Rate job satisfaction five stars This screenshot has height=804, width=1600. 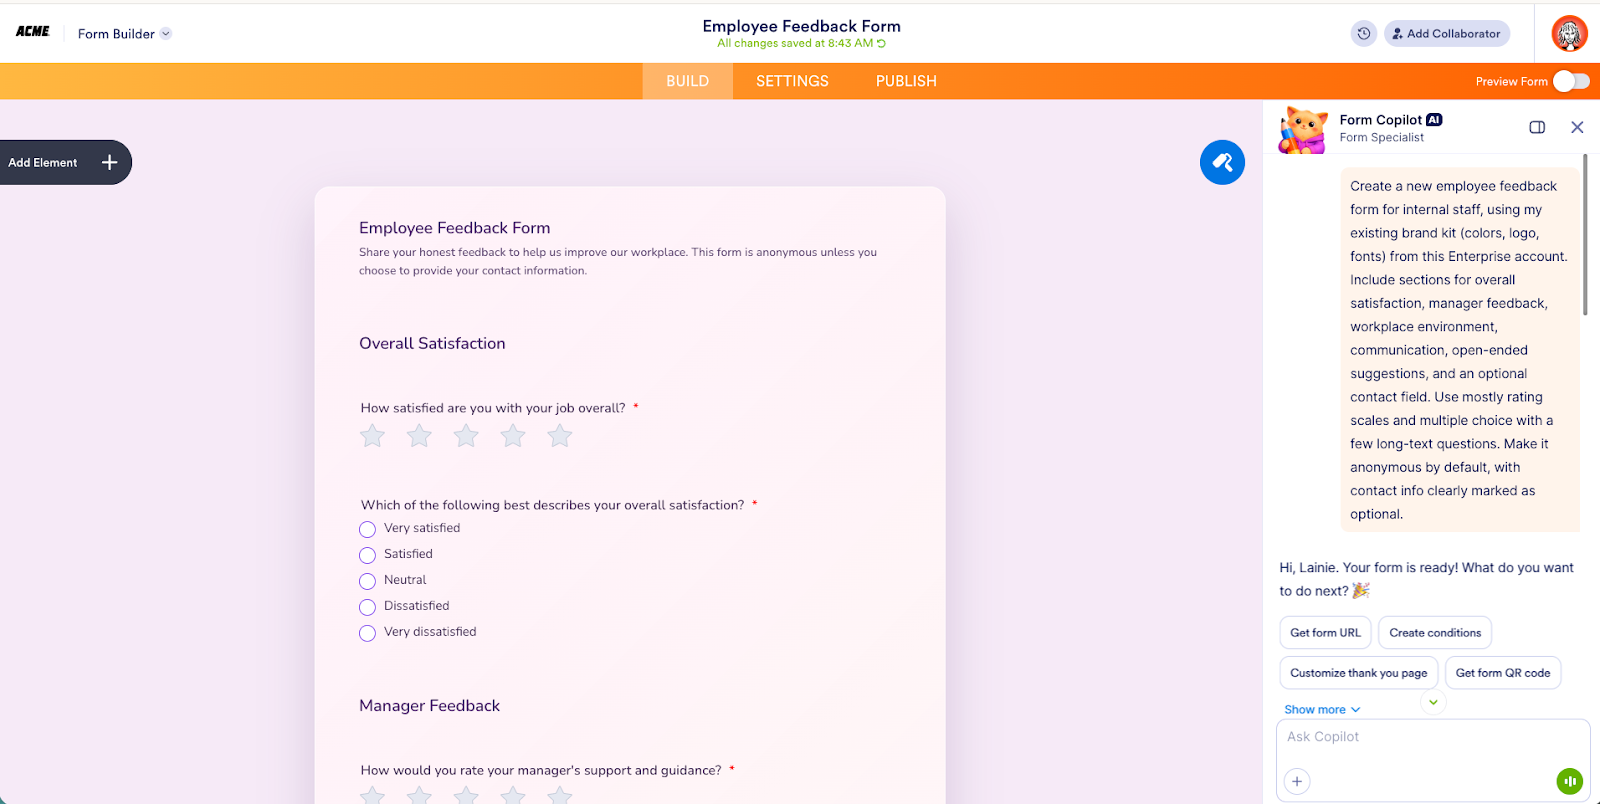coord(560,436)
